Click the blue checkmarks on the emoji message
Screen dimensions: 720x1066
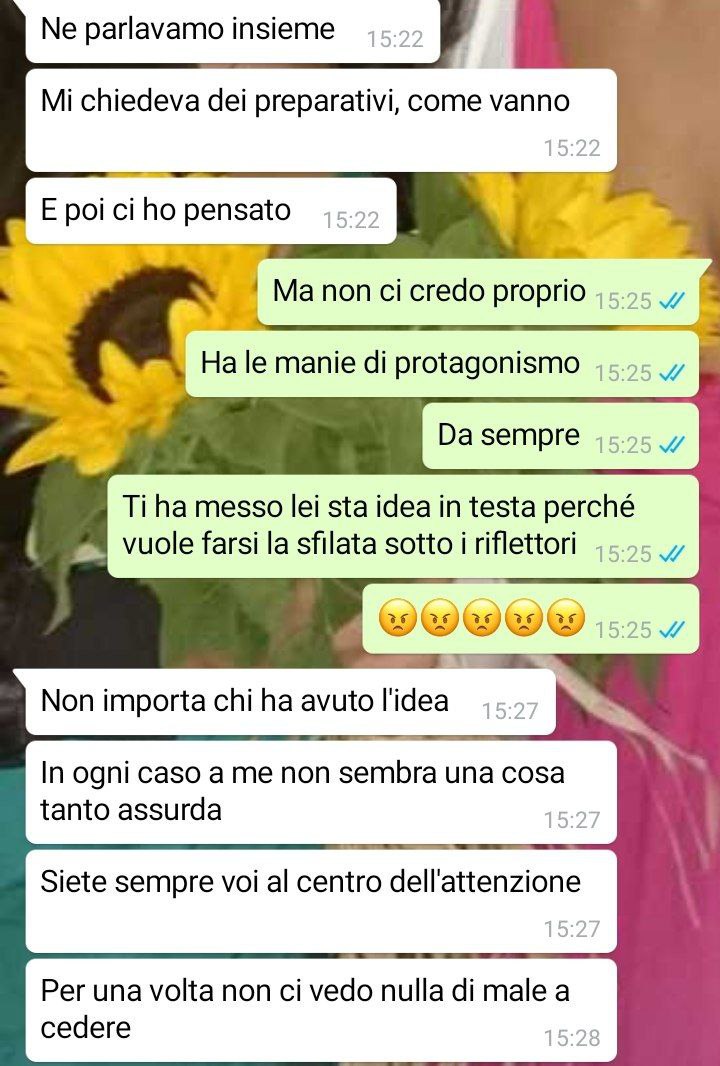tap(672, 630)
